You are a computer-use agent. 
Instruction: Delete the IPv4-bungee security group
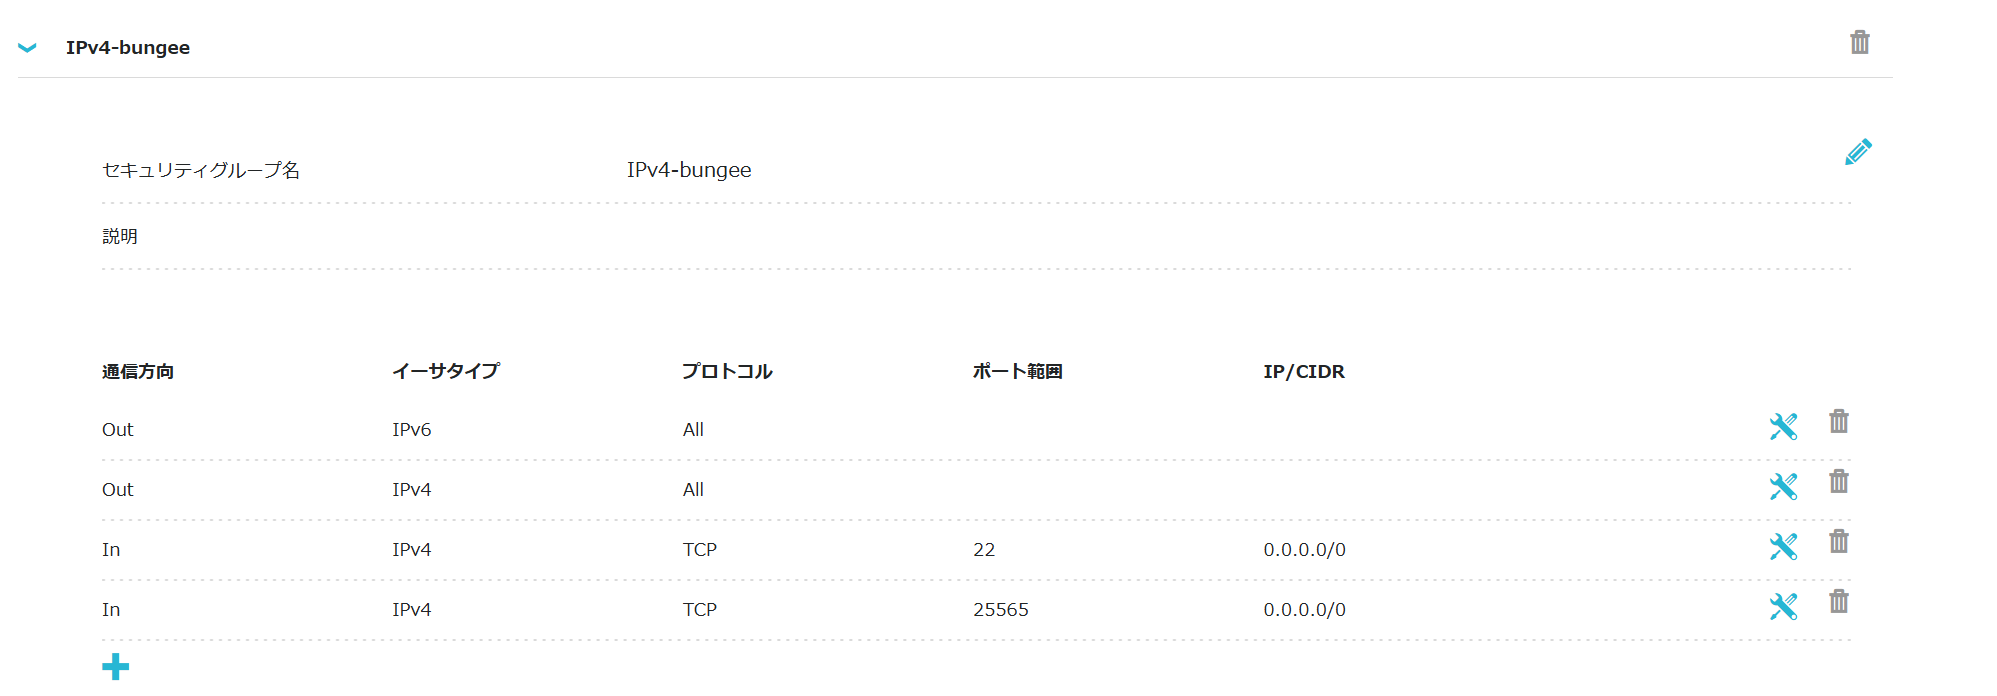(1859, 42)
